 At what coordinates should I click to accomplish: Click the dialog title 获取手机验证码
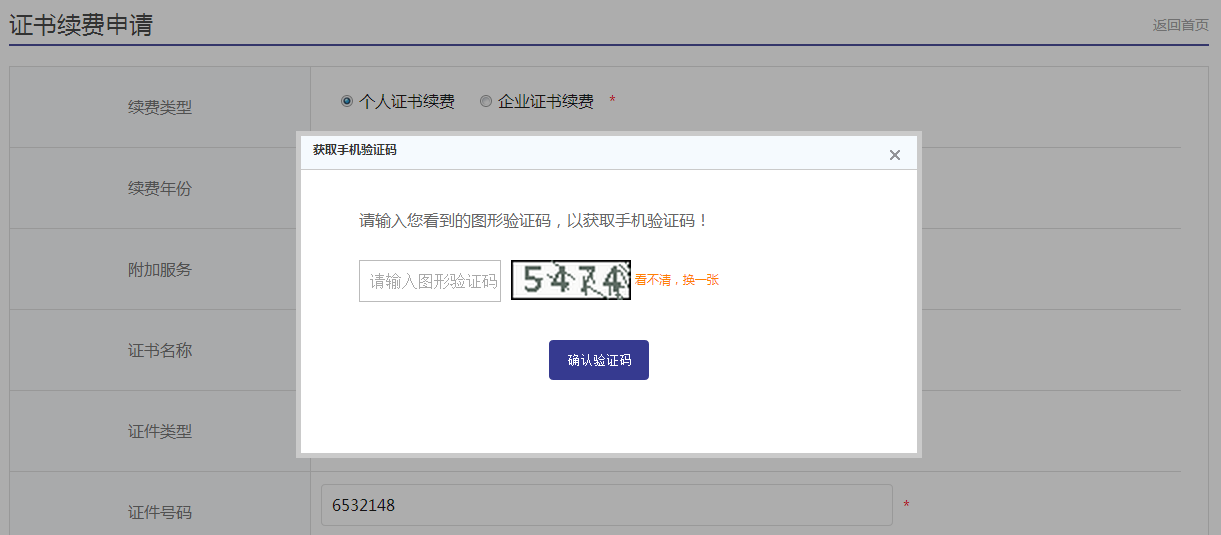click(355, 150)
